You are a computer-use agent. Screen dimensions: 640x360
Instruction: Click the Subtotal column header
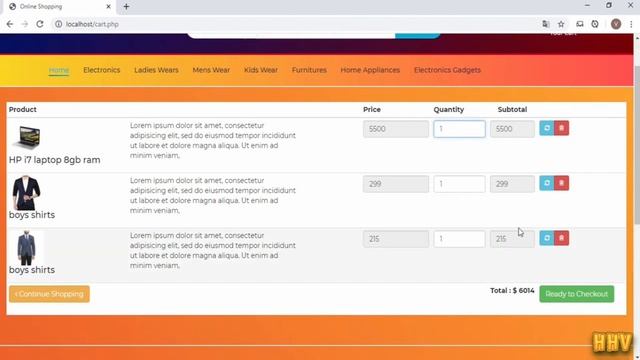tap(512, 109)
